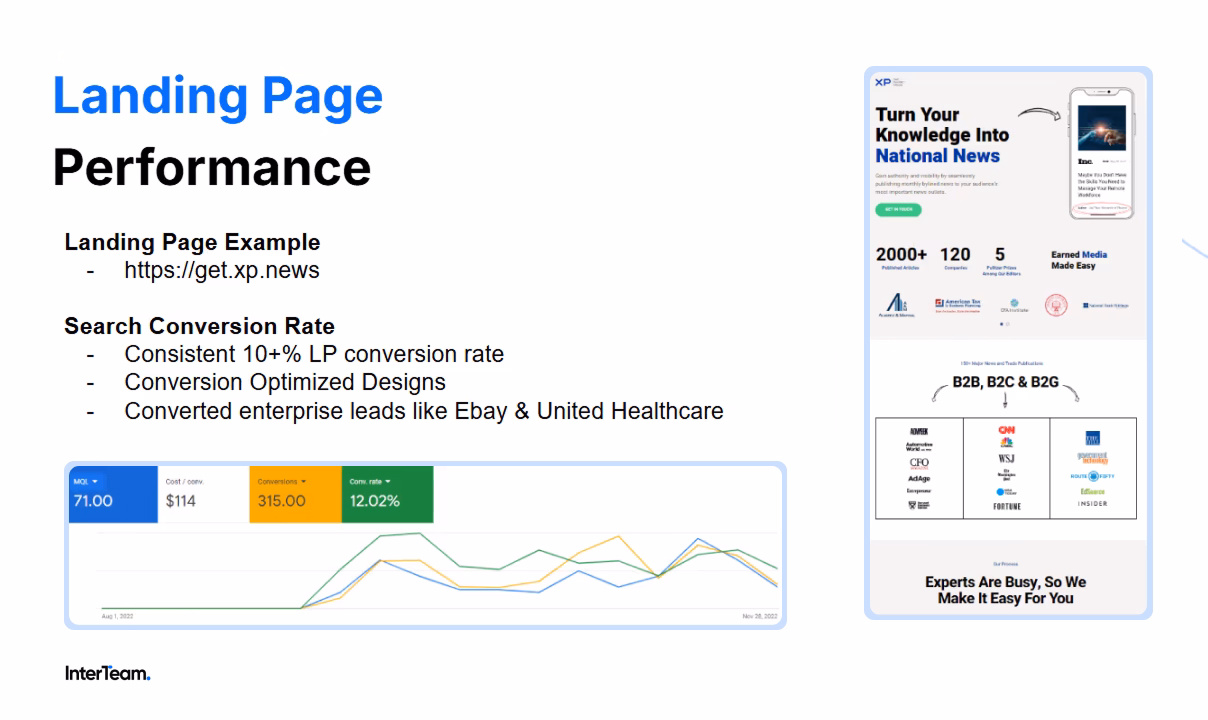
Task: Open the MQL metric dropdown arrow
Action: (x=95, y=482)
